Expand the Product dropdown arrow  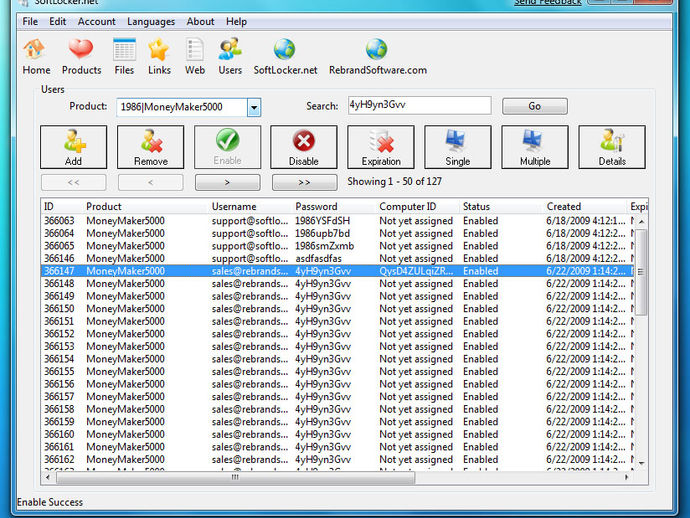click(x=254, y=107)
